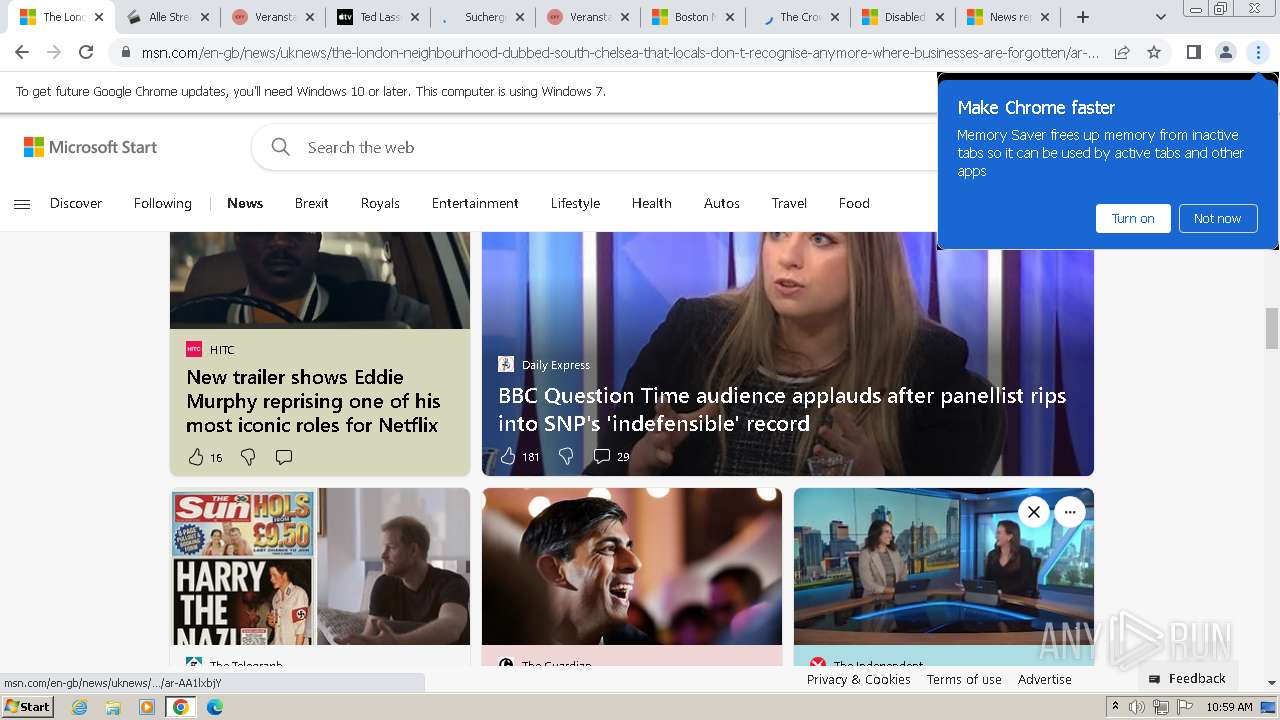Launch Internet Explorer from the taskbar
Screen dimensions: 1280x720
pyautogui.click(x=80, y=707)
